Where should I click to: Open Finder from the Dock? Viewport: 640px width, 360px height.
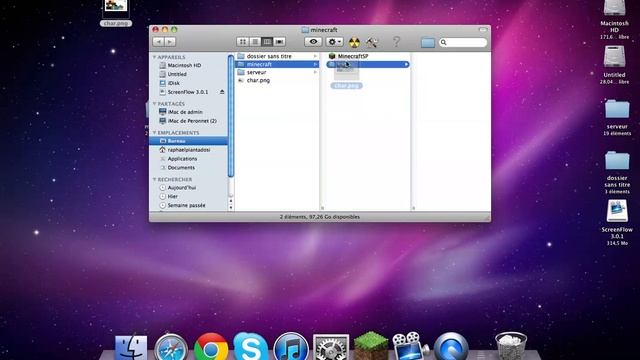click(131, 348)
